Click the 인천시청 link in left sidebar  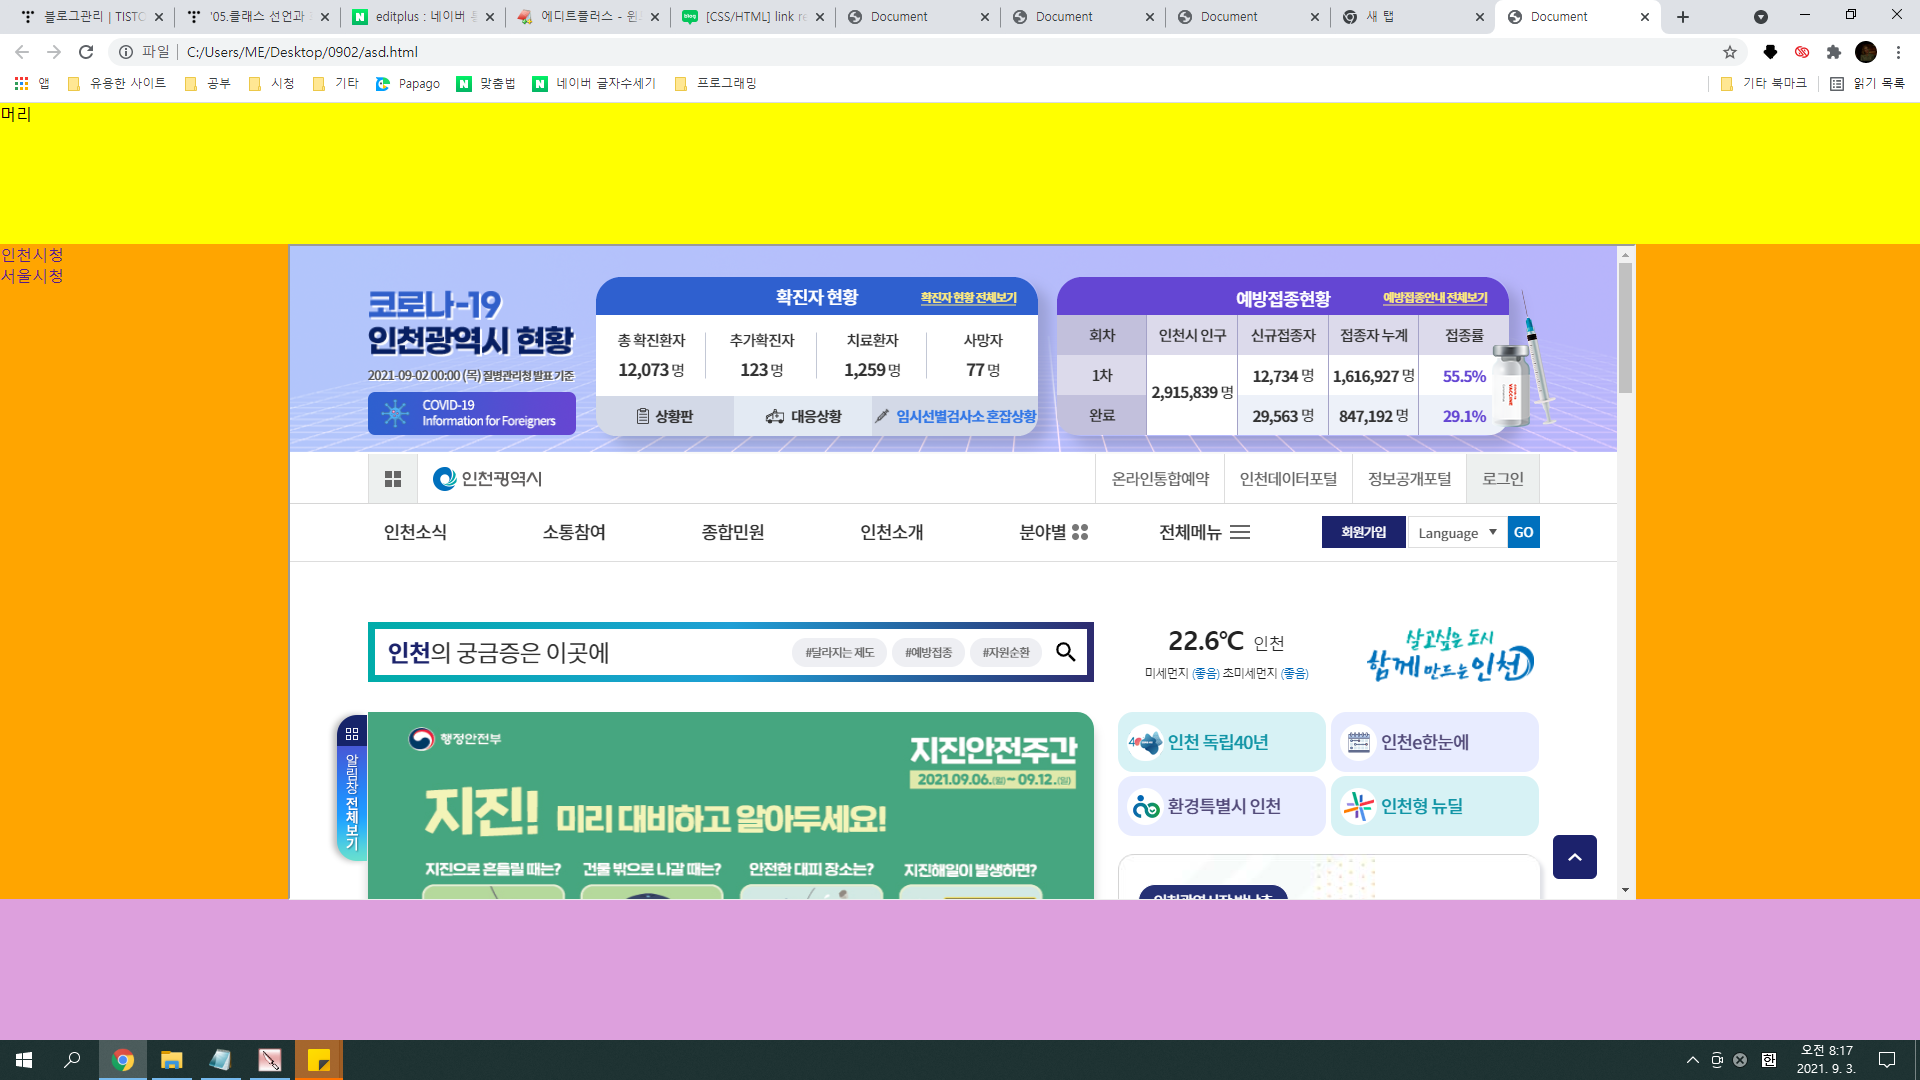pyautogui.click(x=32, y=255)
